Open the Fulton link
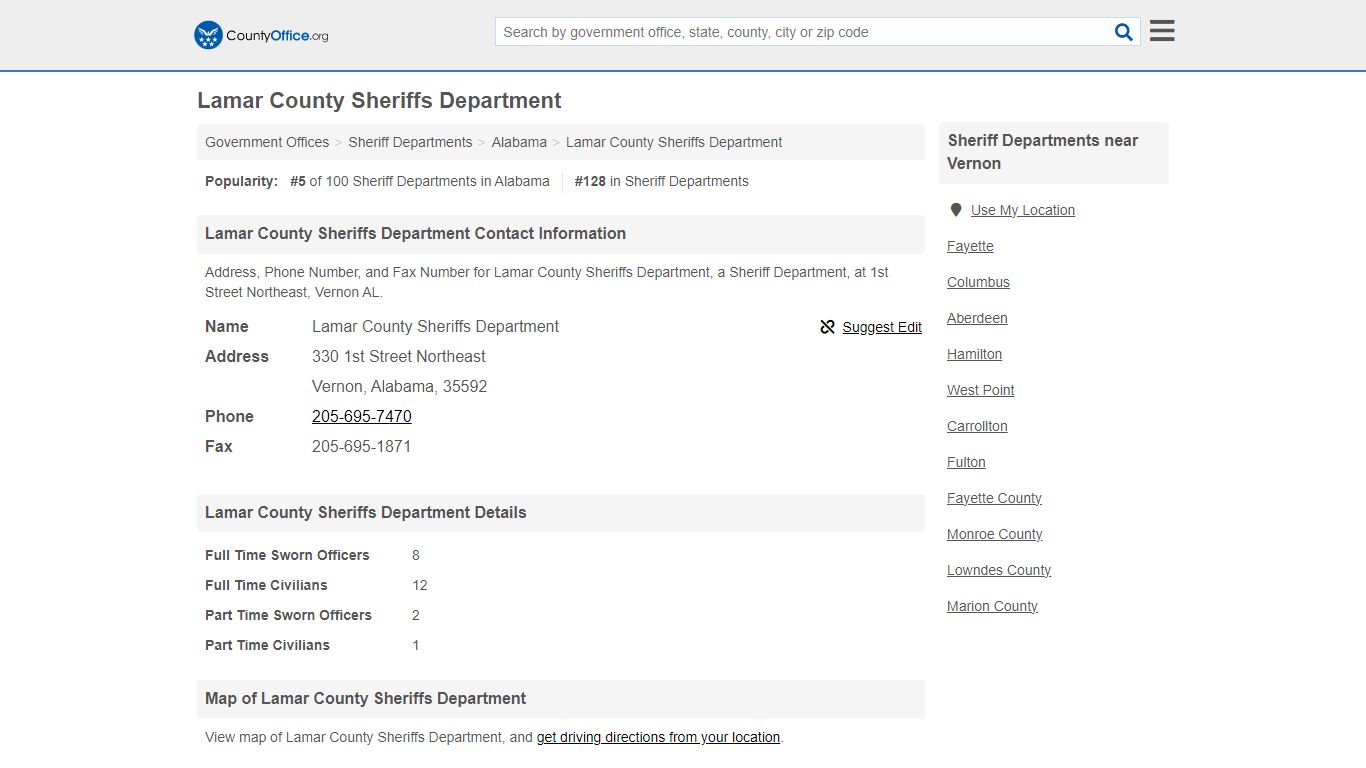 pos(966,462)
